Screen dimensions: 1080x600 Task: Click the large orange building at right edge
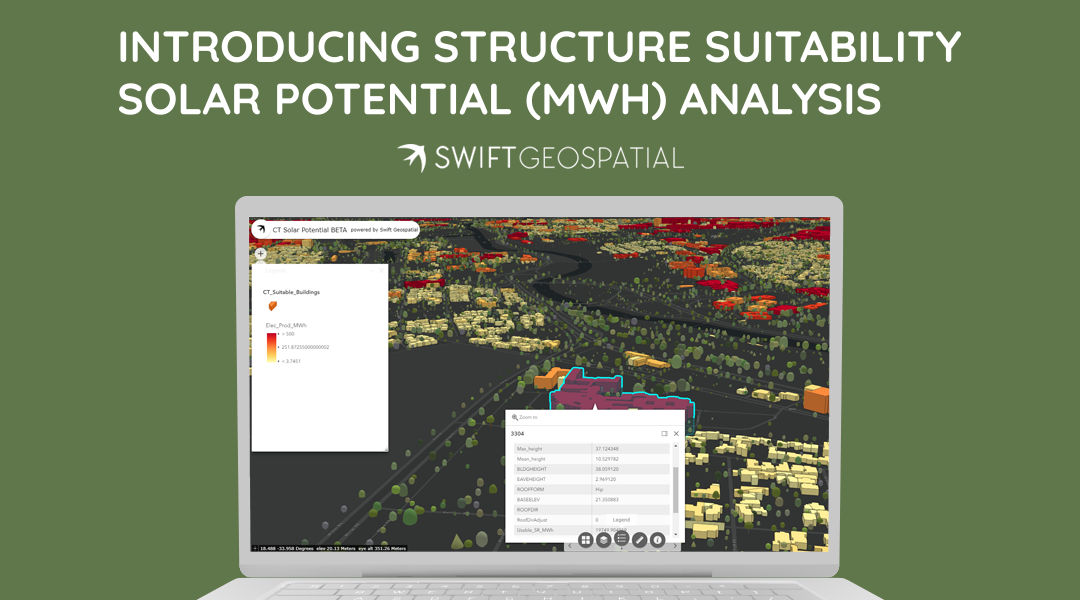pyautogui.click(x=816, y=400)
